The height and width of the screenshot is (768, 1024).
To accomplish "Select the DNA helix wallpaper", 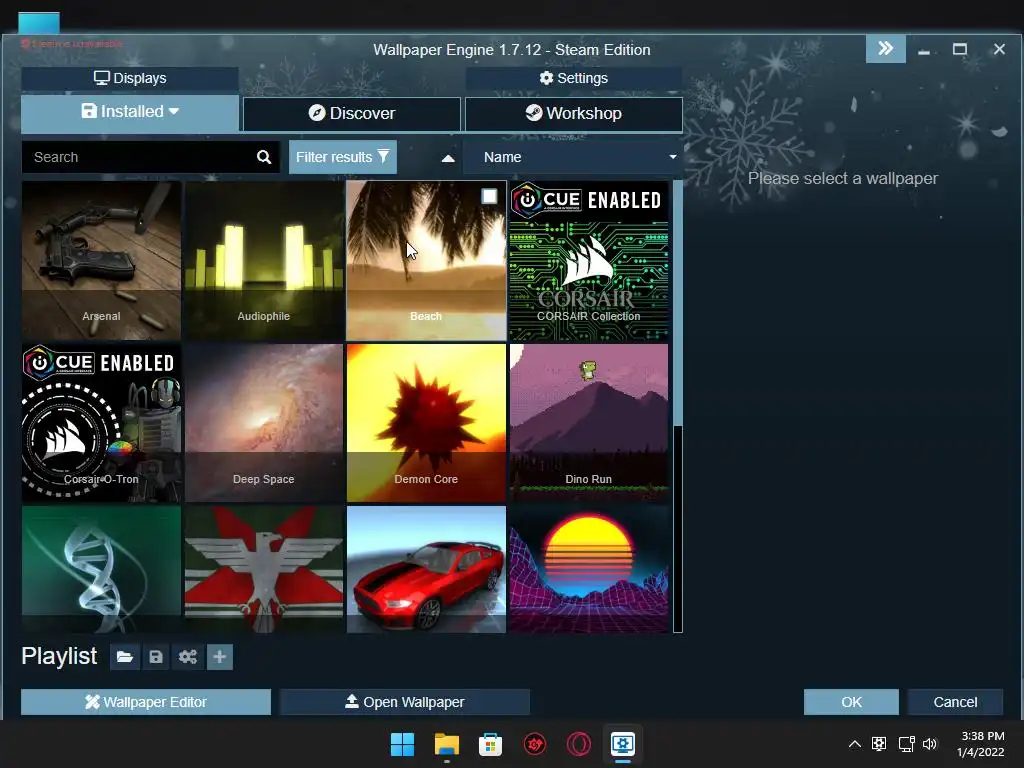I will (x=101, y=569).
